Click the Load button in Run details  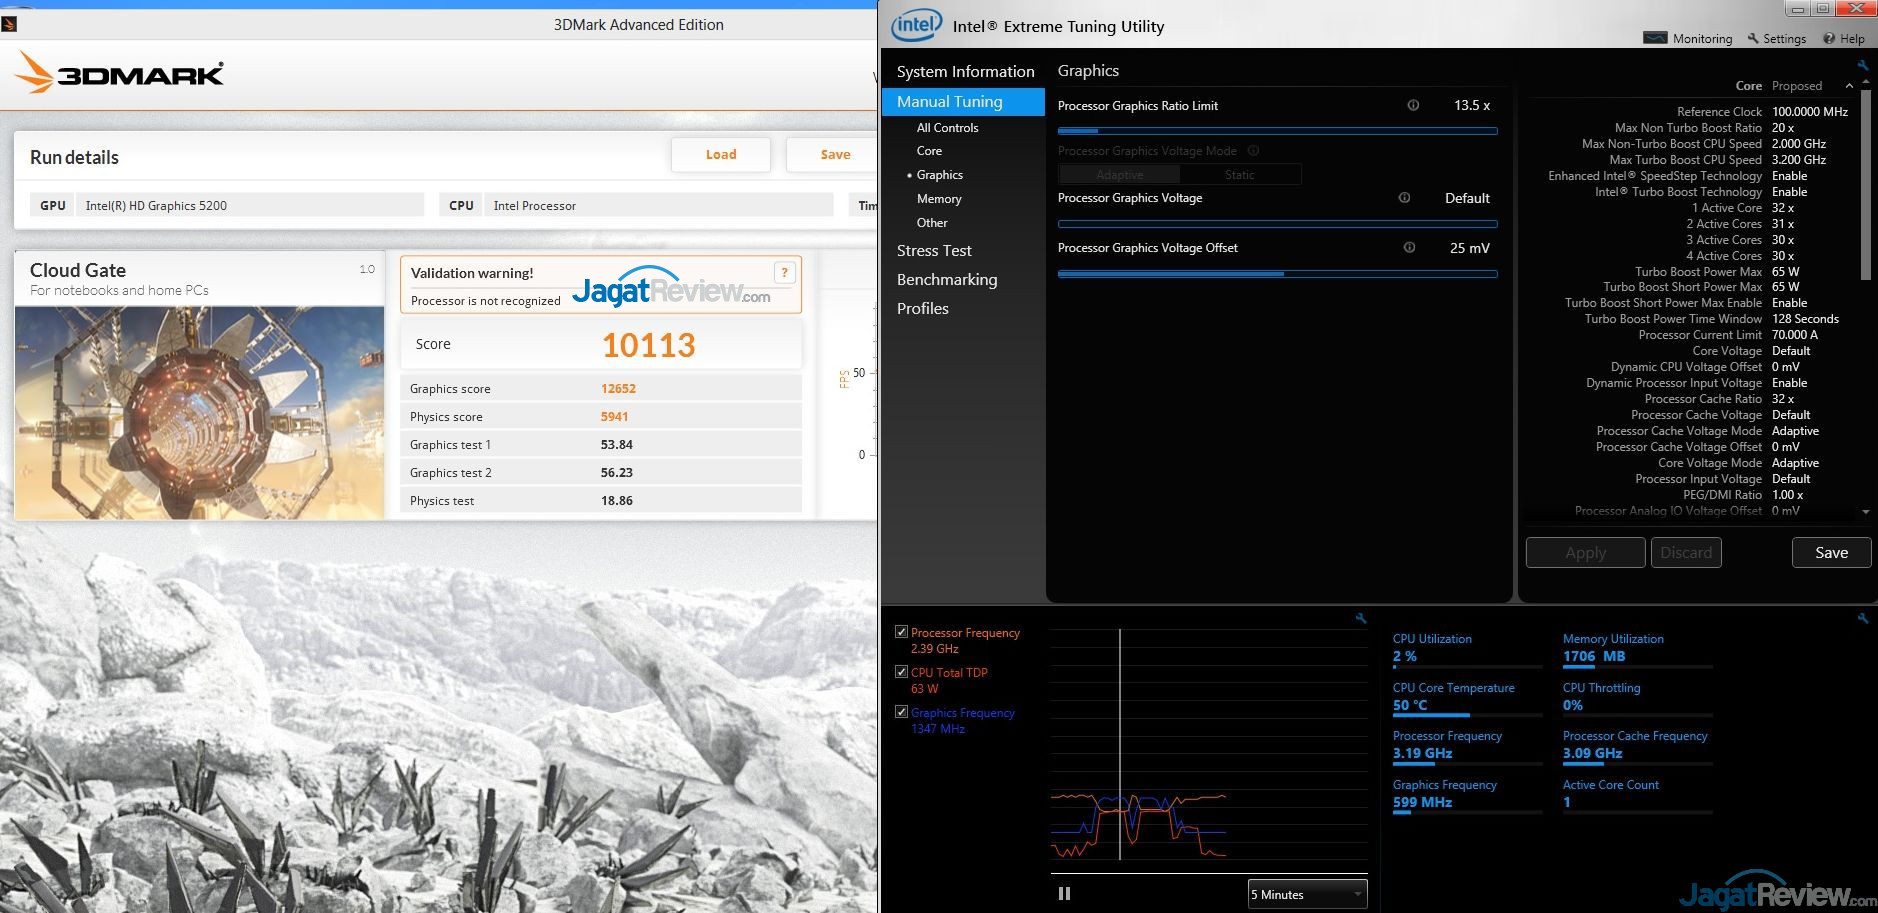coord(720,154)
